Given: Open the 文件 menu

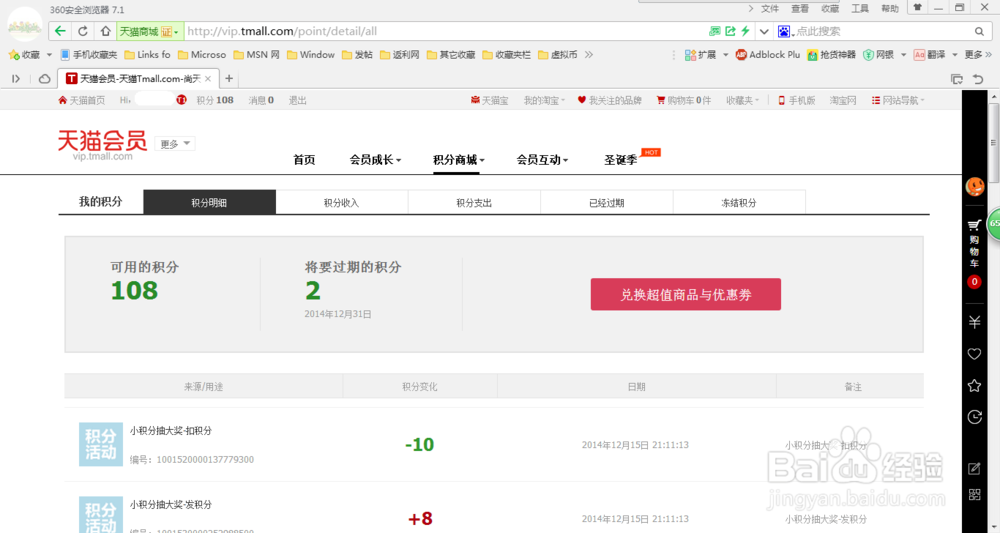Looking at the screenshot, I should [770, 8].
